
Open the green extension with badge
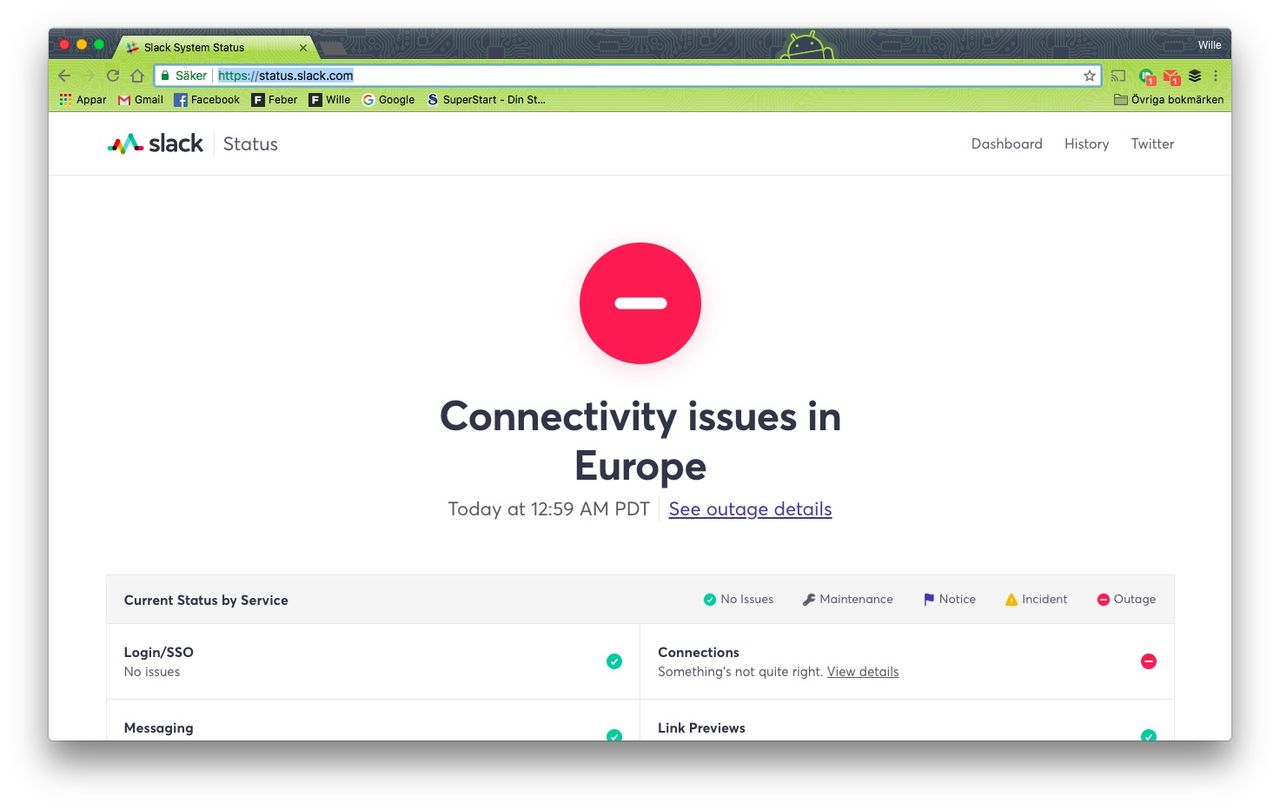point(1147,76)
